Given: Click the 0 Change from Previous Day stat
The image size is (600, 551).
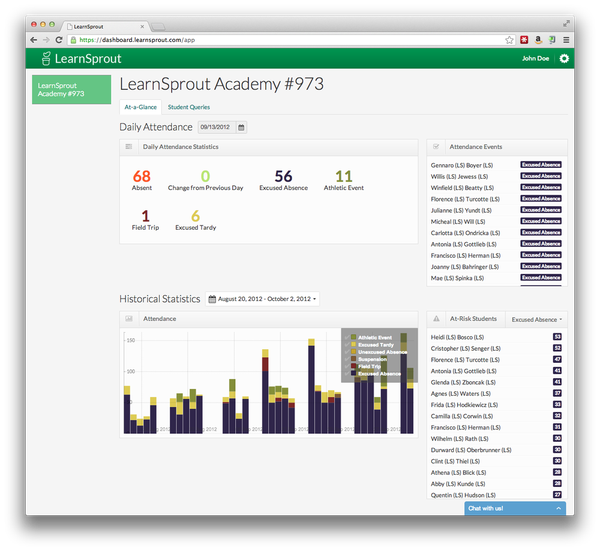Looking at the screenshot, I should [x=205, y=181].
